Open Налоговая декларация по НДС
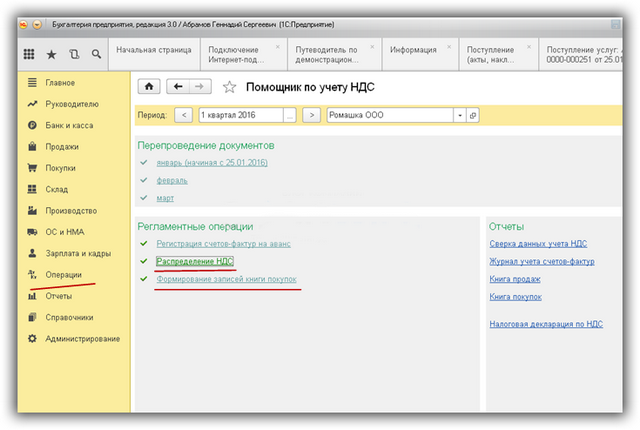640x430 pixels. coord(546,324)
